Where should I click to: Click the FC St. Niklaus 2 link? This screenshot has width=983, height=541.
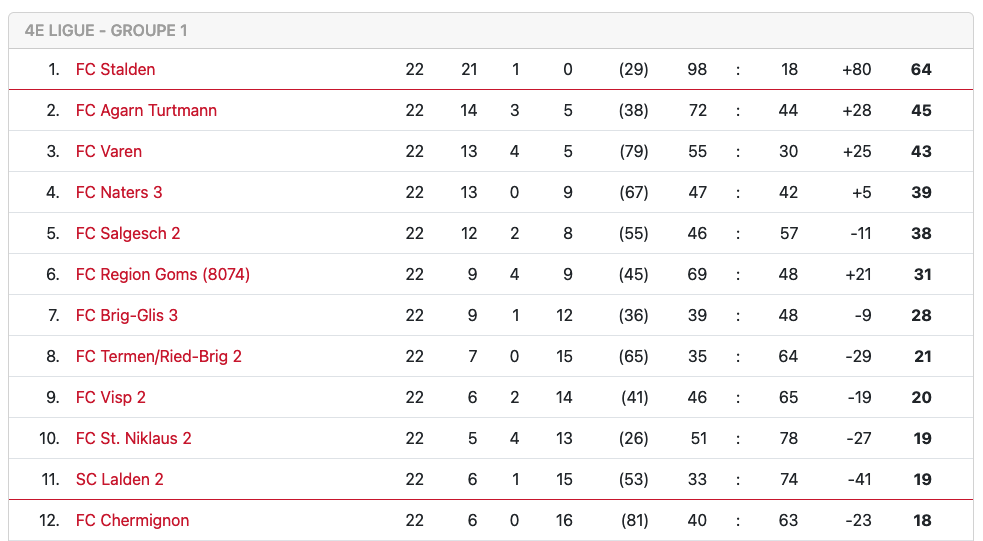tap(134, 438)
